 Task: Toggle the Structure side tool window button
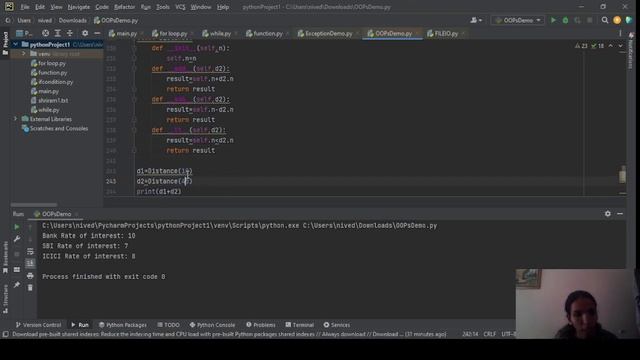5,299
